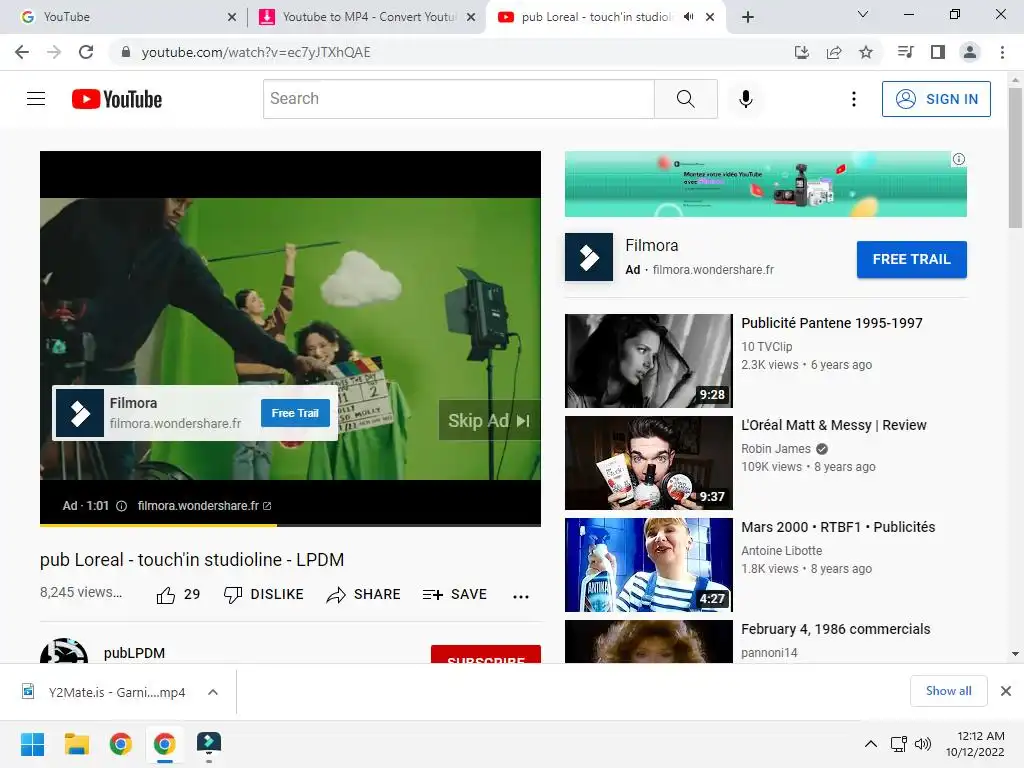The width and height of the screenshot is (1024, 768).
Task: Click the red SUBSCRIBE button
Action: [486, 654]
